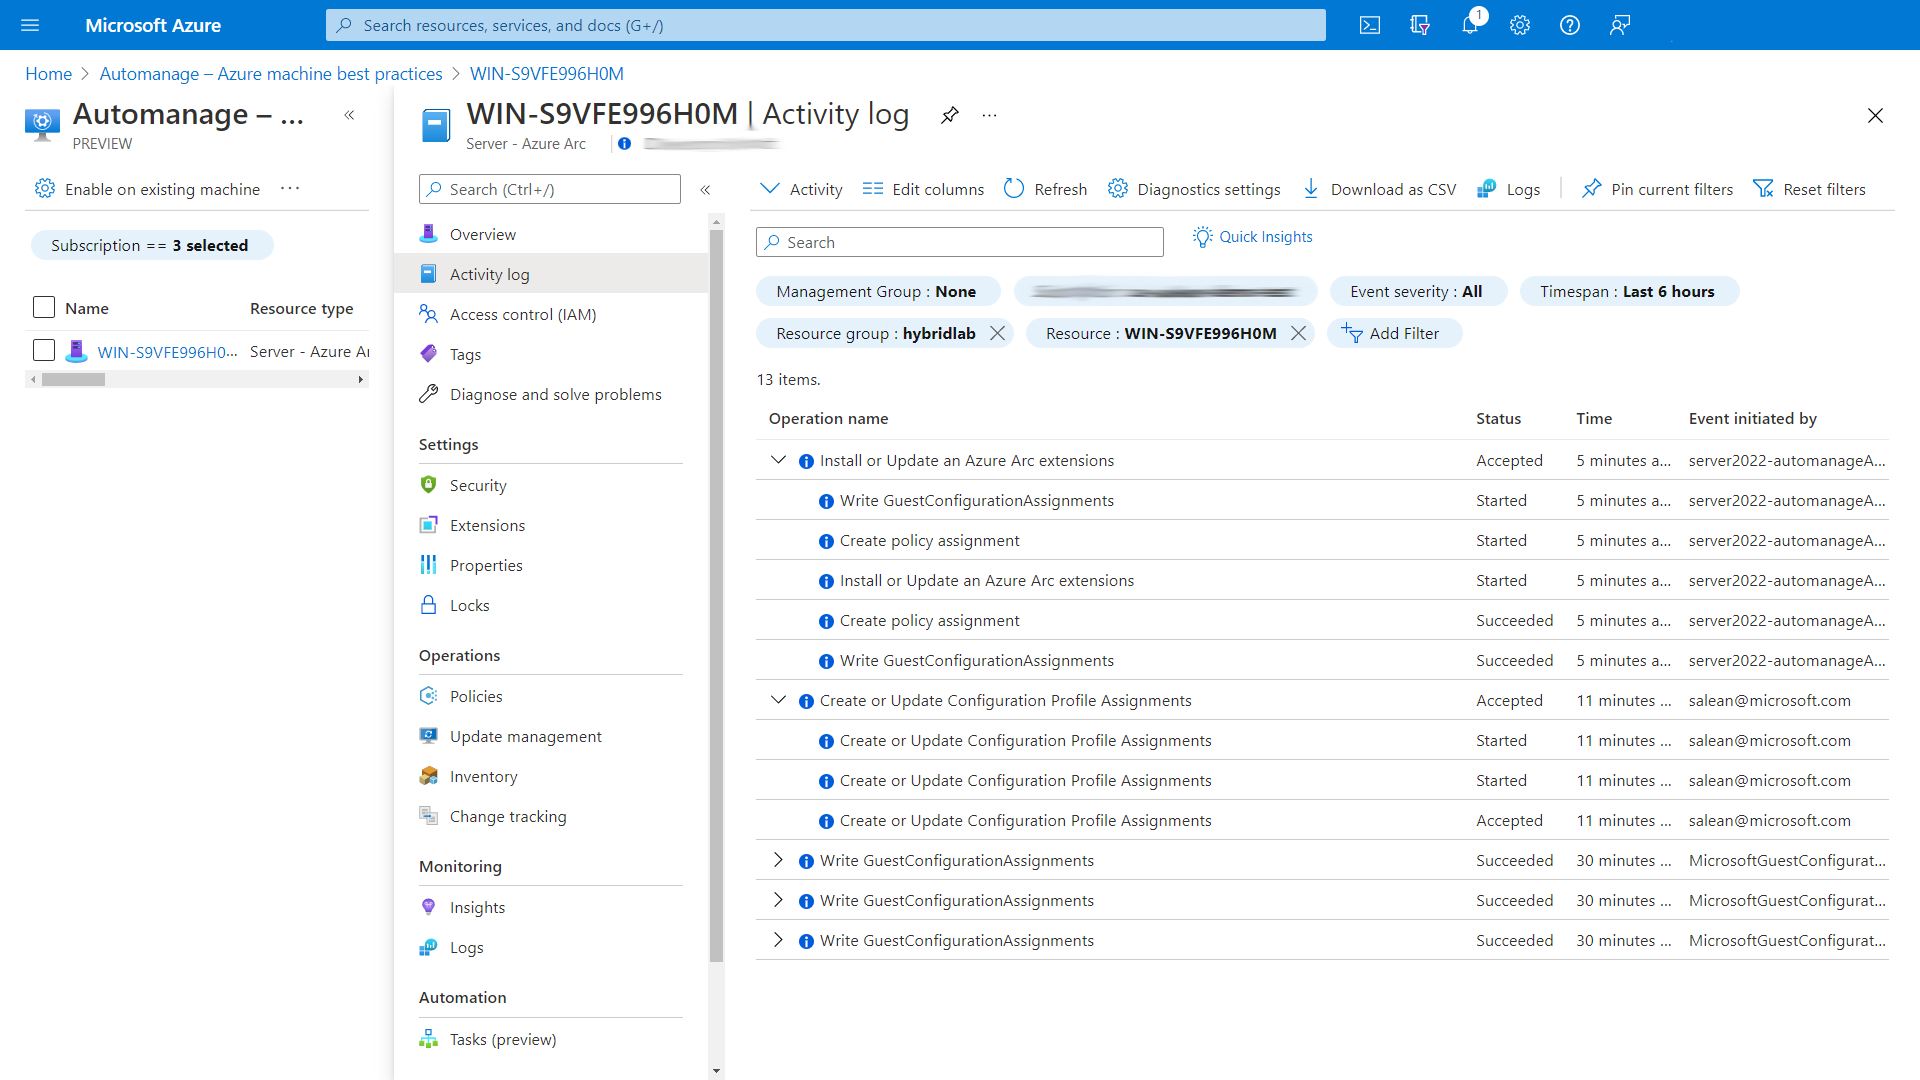
Task: Expand first Write GuestConfigurationAssignments row
Action: point(778,860)
